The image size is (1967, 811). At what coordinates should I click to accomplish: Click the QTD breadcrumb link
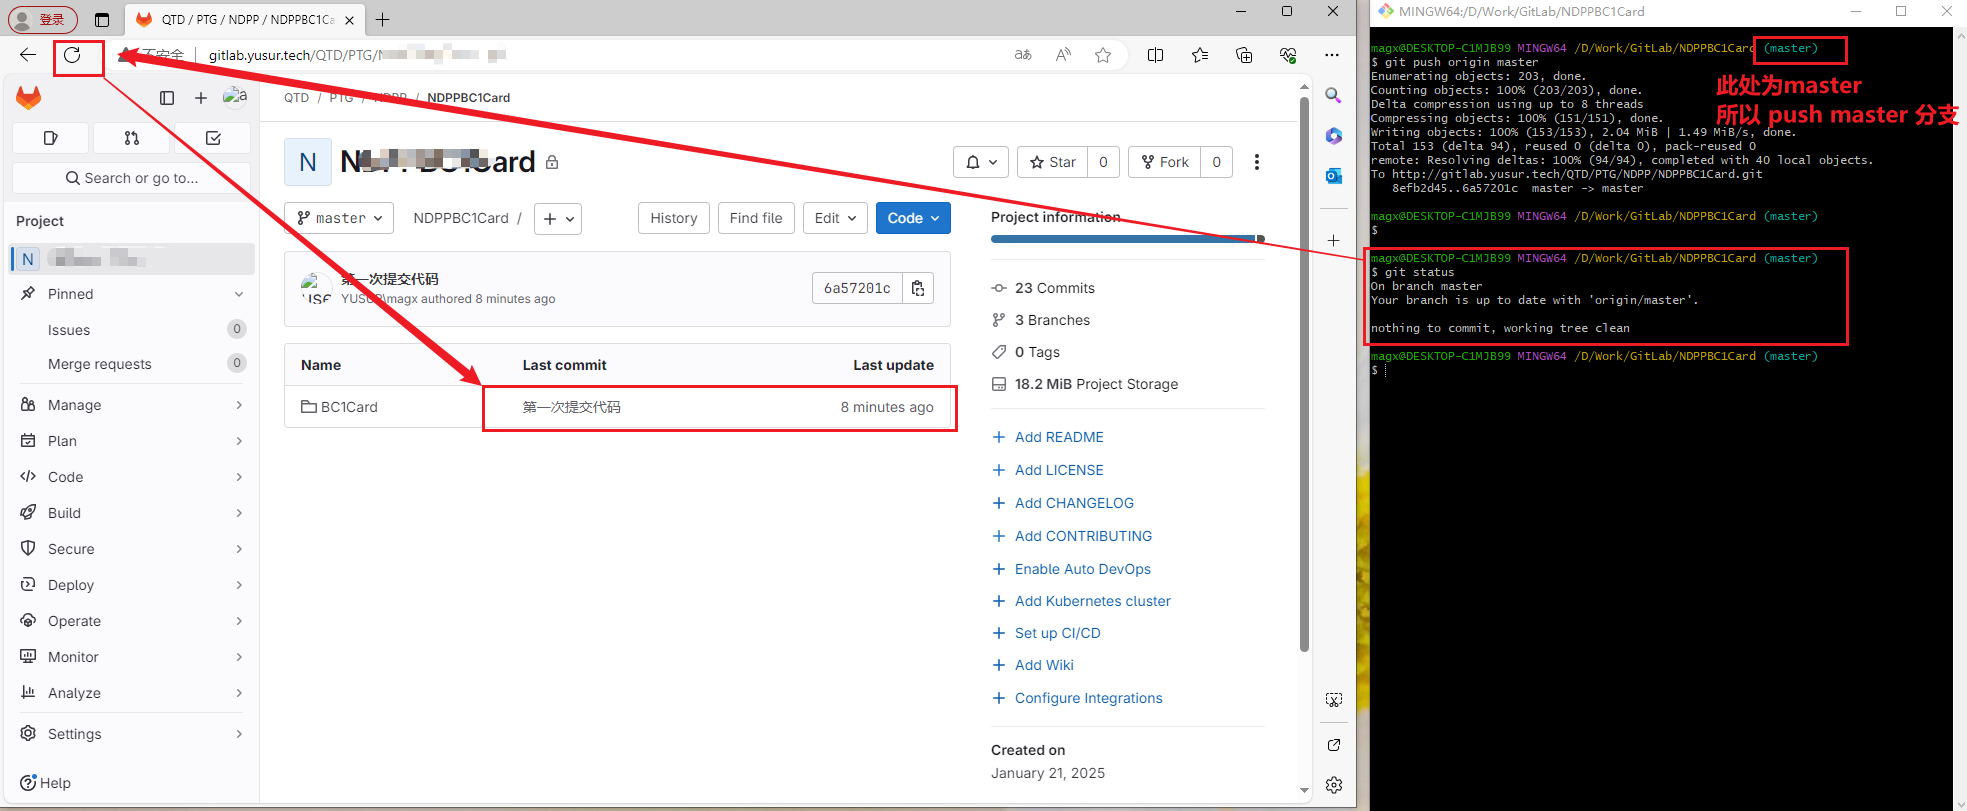pos(296,98)
